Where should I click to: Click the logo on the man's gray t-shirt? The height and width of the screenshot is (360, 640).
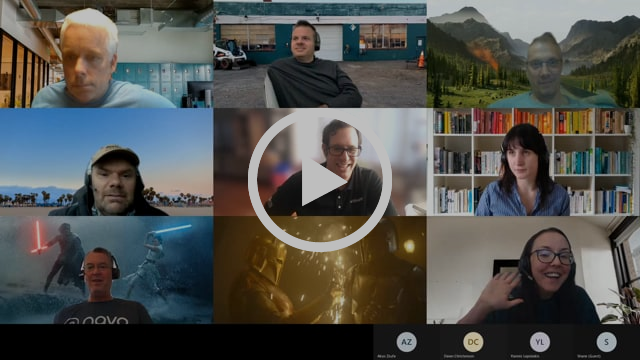(97, 320)
